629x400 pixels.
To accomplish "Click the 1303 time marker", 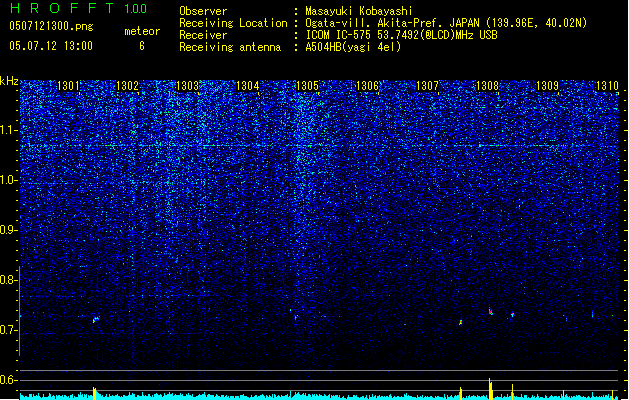I will pos(187,86).
